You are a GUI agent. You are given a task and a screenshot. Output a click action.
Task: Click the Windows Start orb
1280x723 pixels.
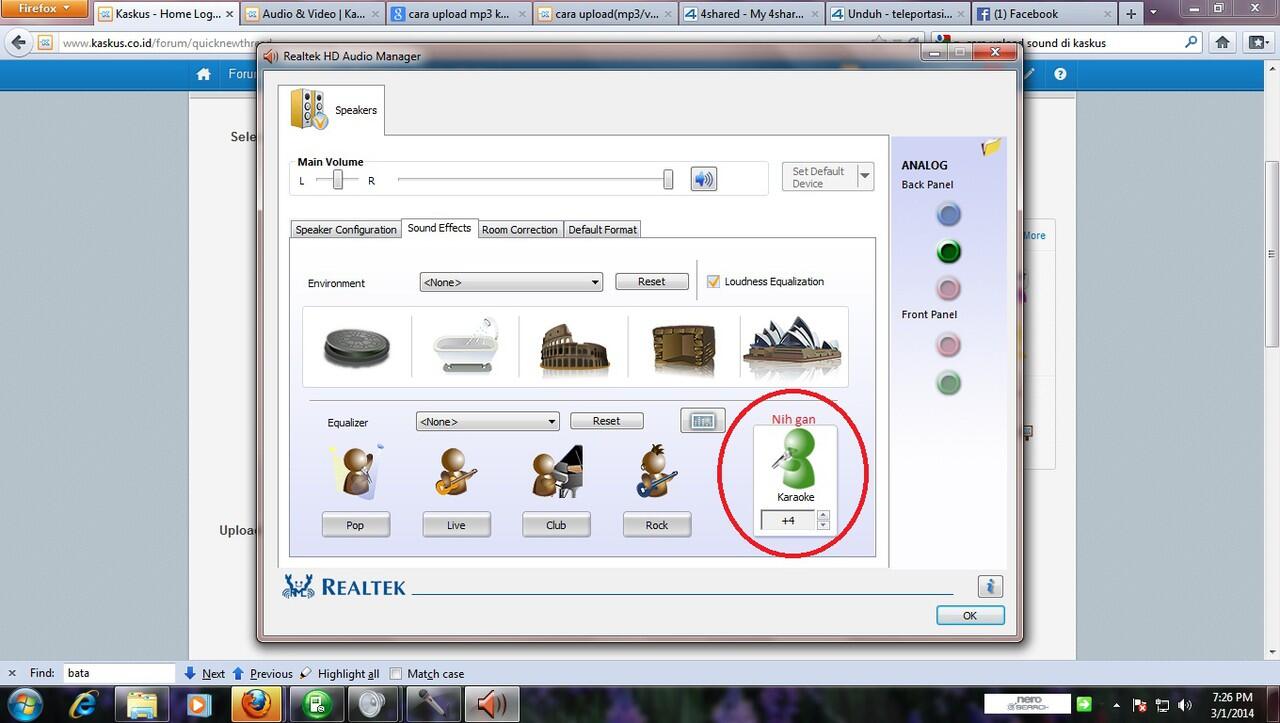coord(24,705)
